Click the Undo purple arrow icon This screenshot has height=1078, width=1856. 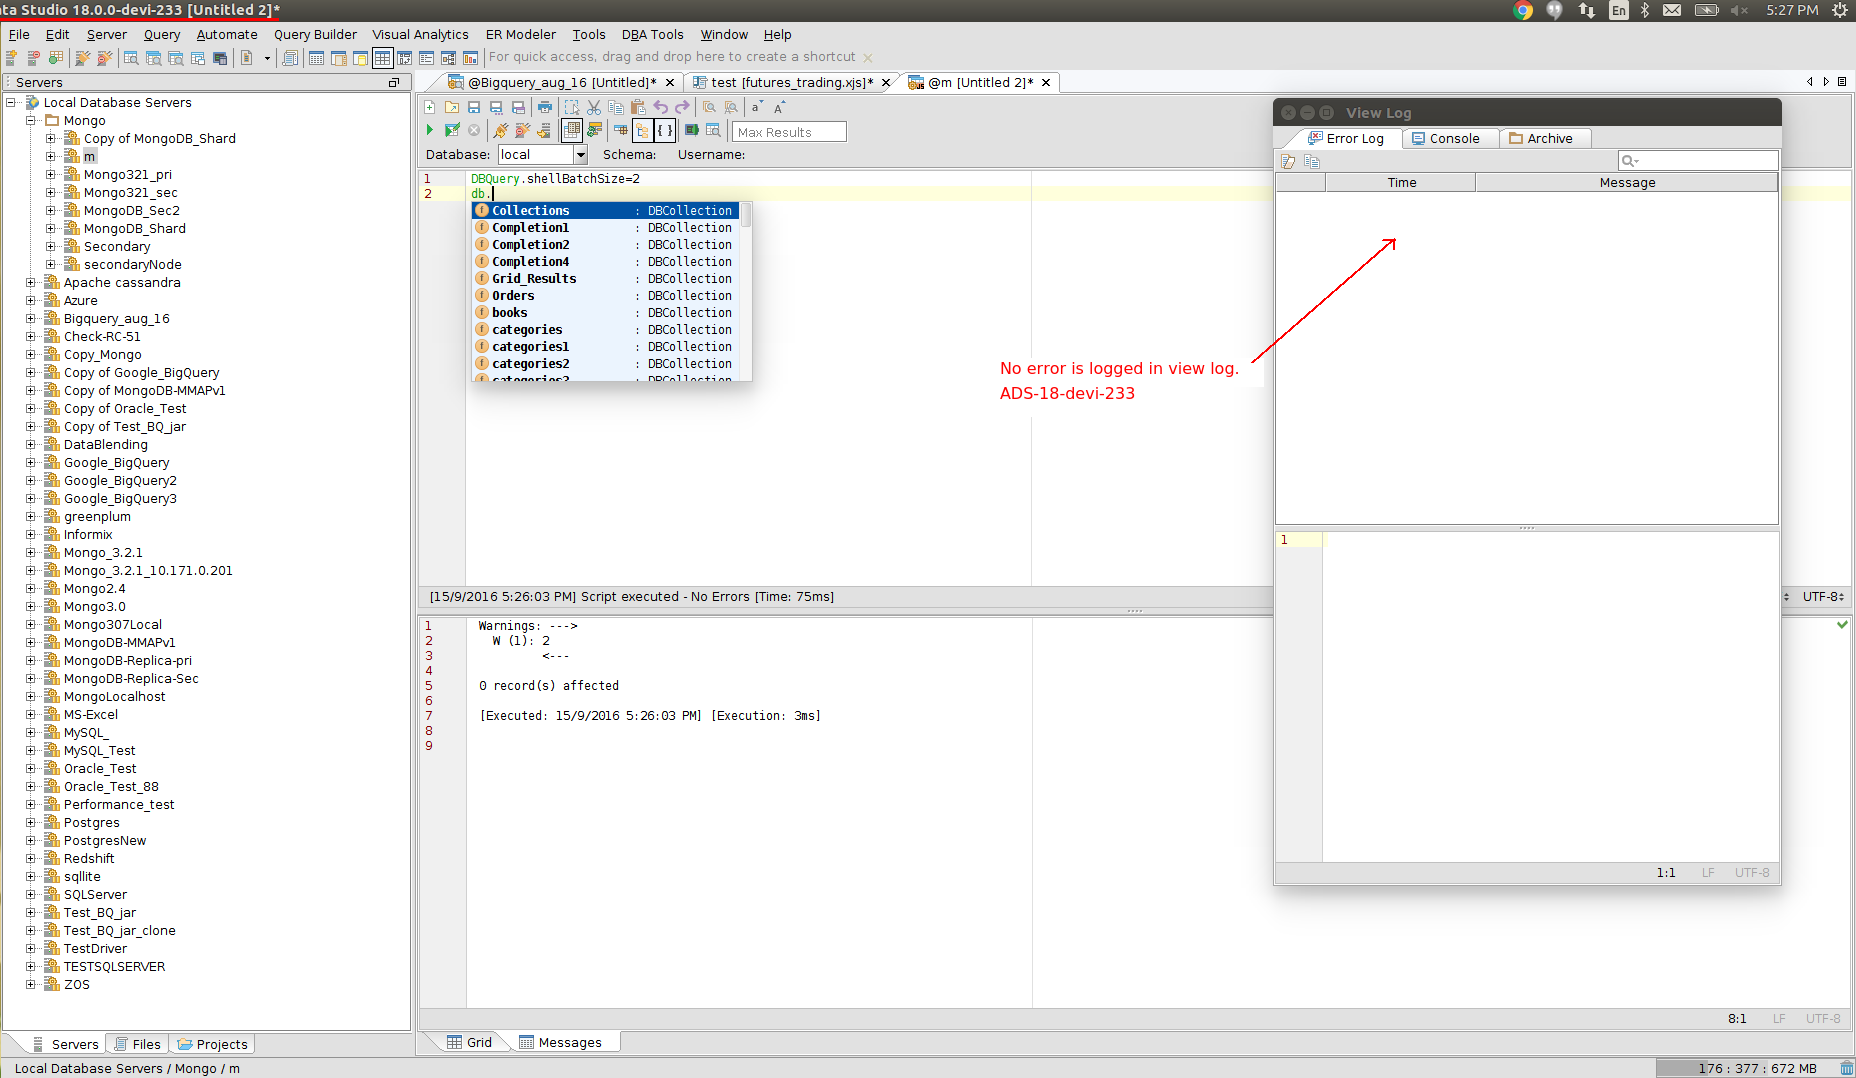tap(660, 107)
